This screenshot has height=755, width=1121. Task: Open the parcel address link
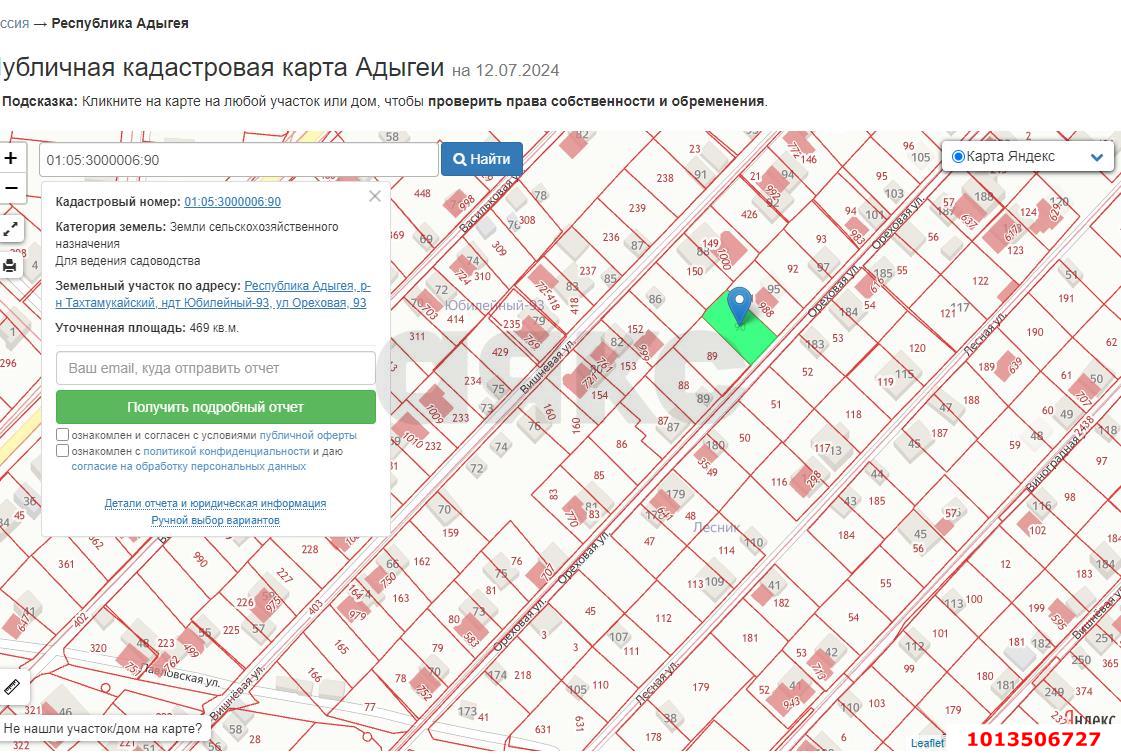(305, 294)
